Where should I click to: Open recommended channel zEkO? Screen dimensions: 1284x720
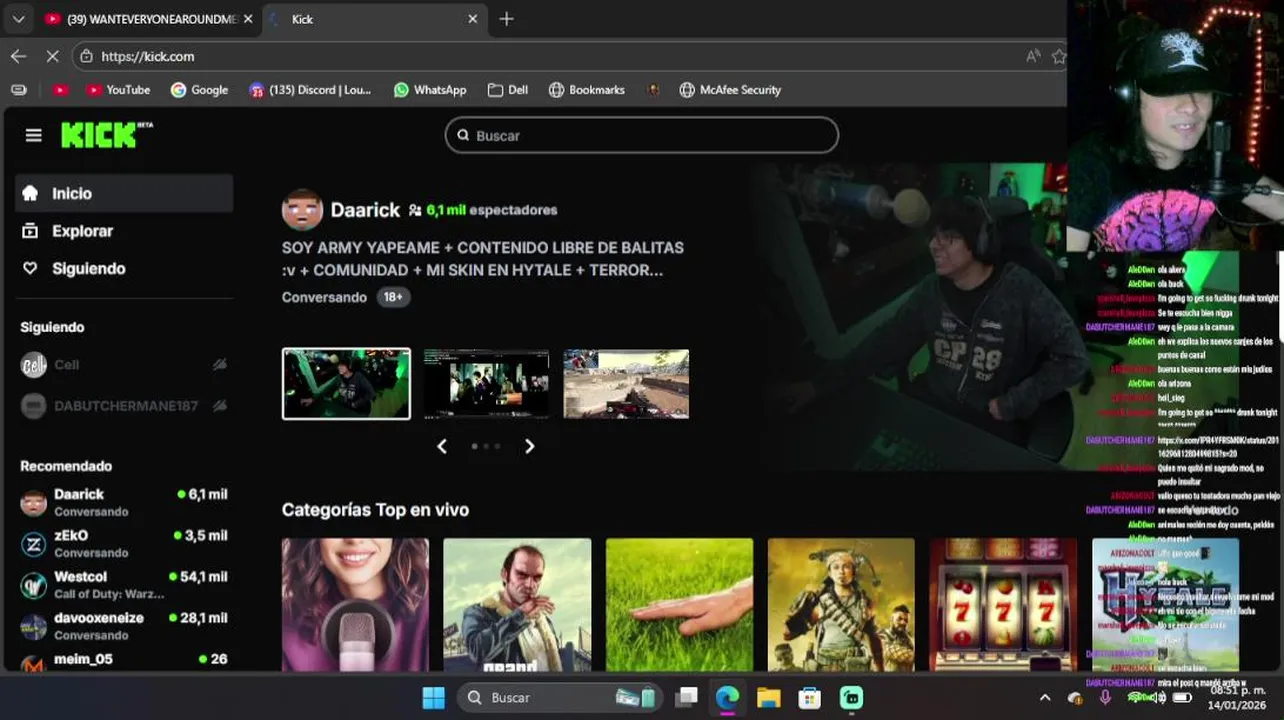click(124, 543)
